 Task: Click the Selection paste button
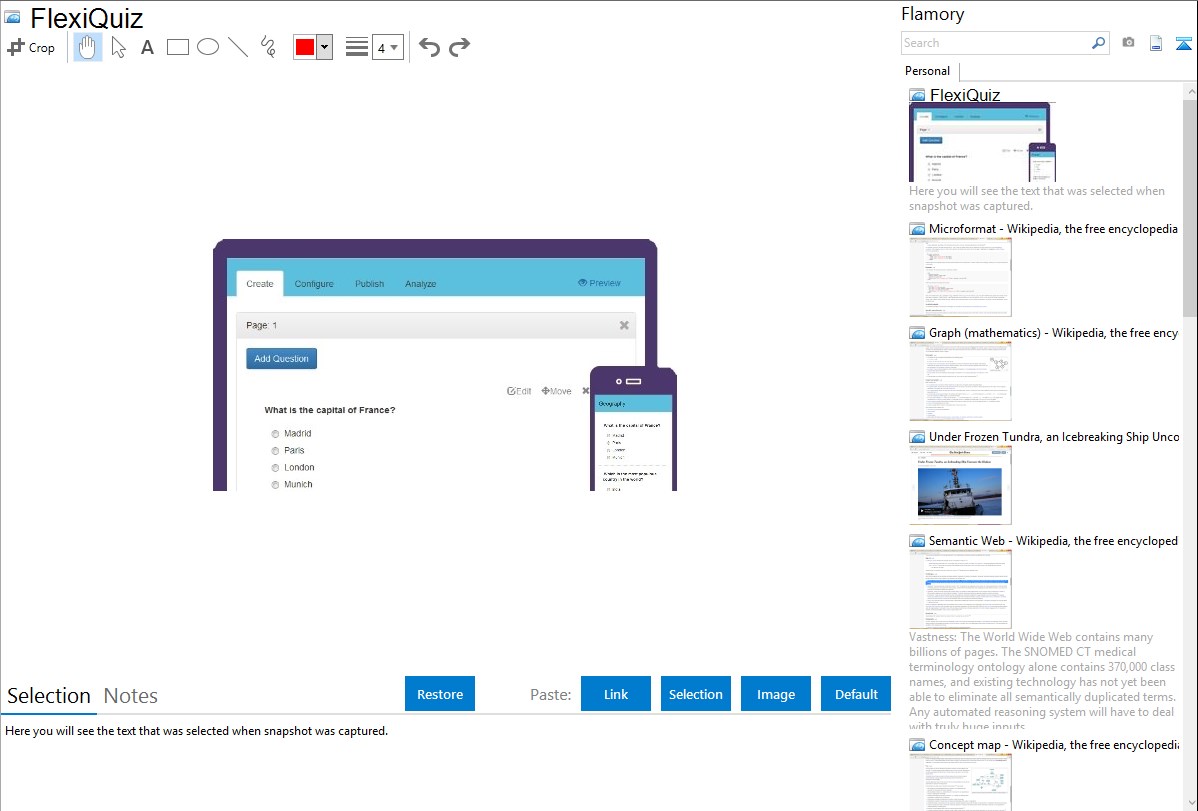point(696,694)
